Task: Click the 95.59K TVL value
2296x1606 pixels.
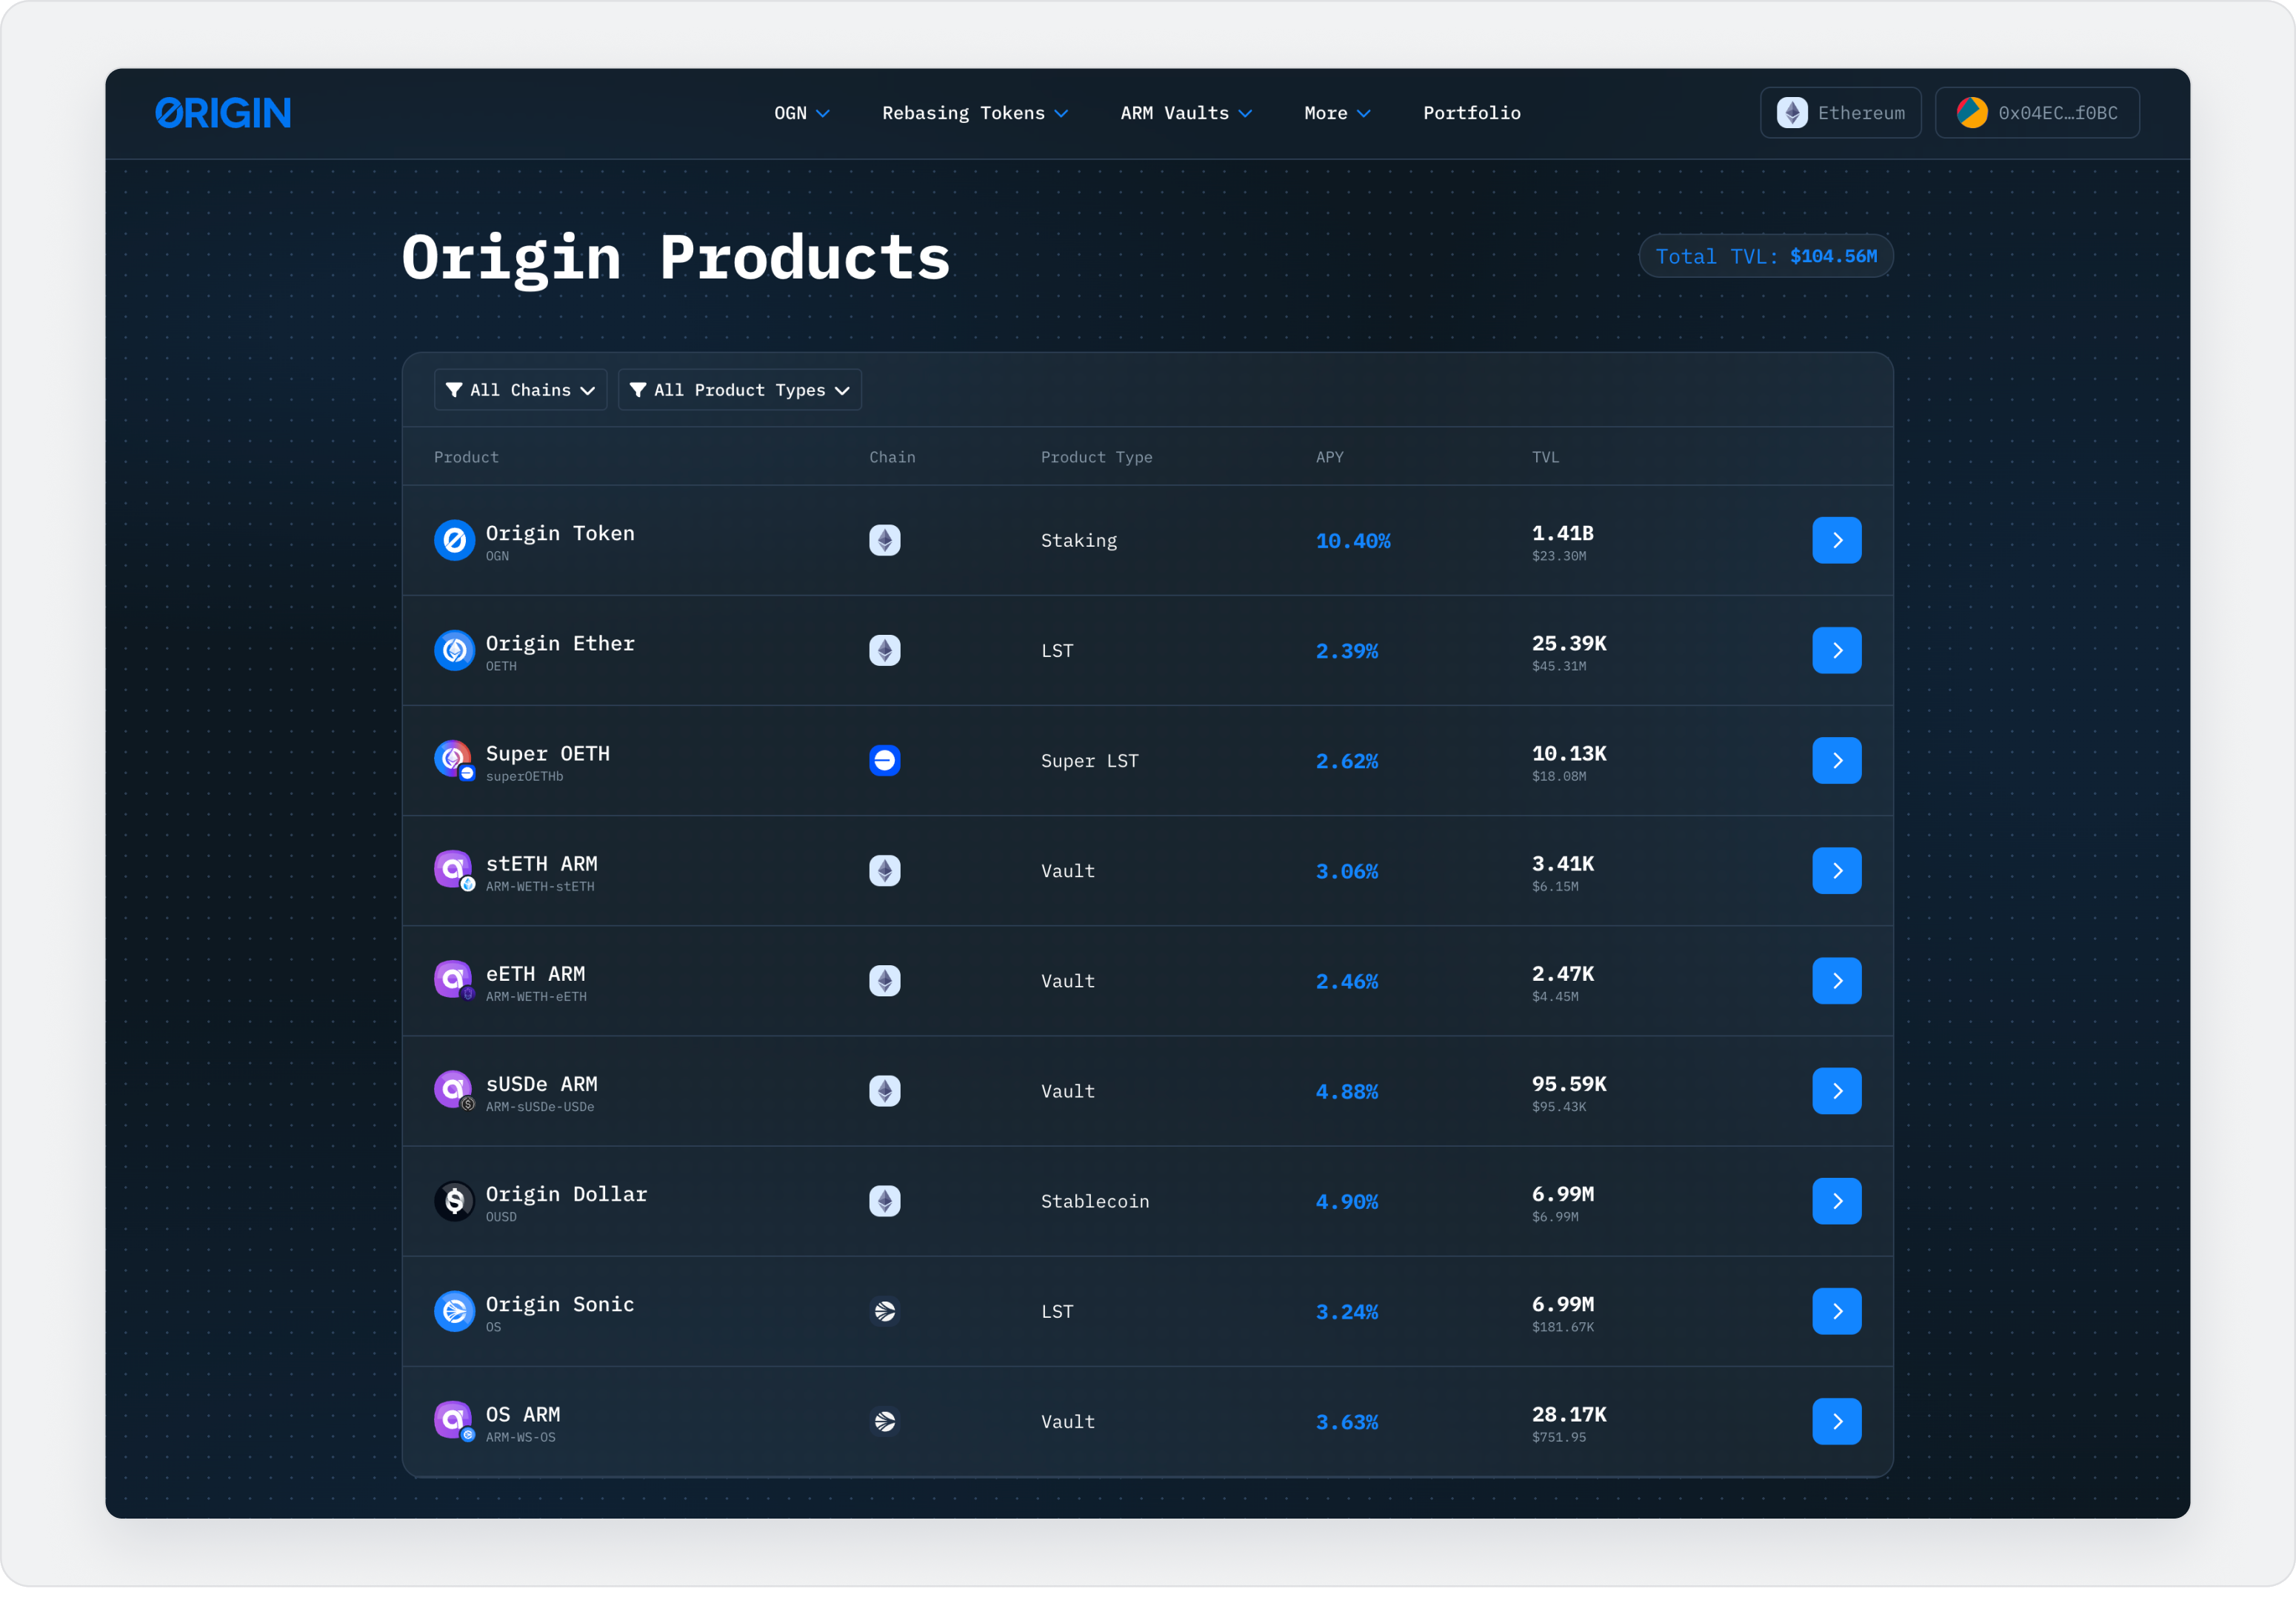Action: point(1569,1083)
